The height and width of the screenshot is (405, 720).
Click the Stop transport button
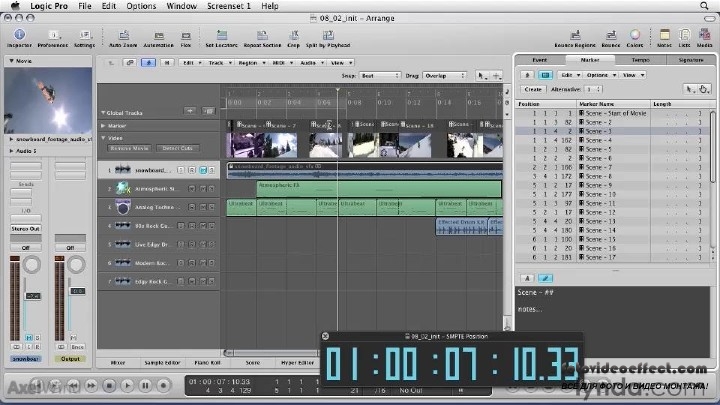click(109, 386)
